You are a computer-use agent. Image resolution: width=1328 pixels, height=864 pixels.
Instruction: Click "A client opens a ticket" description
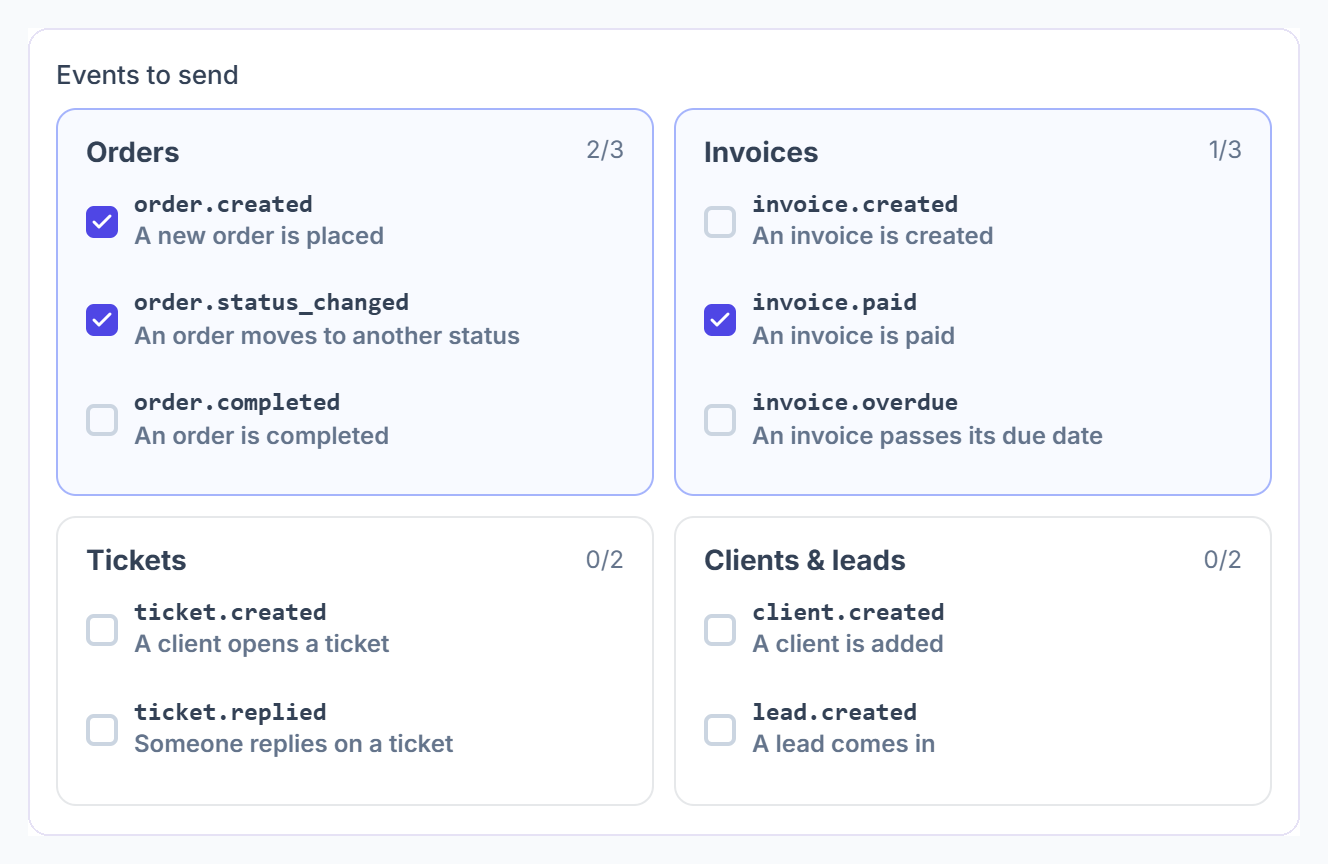pos(262,644)
